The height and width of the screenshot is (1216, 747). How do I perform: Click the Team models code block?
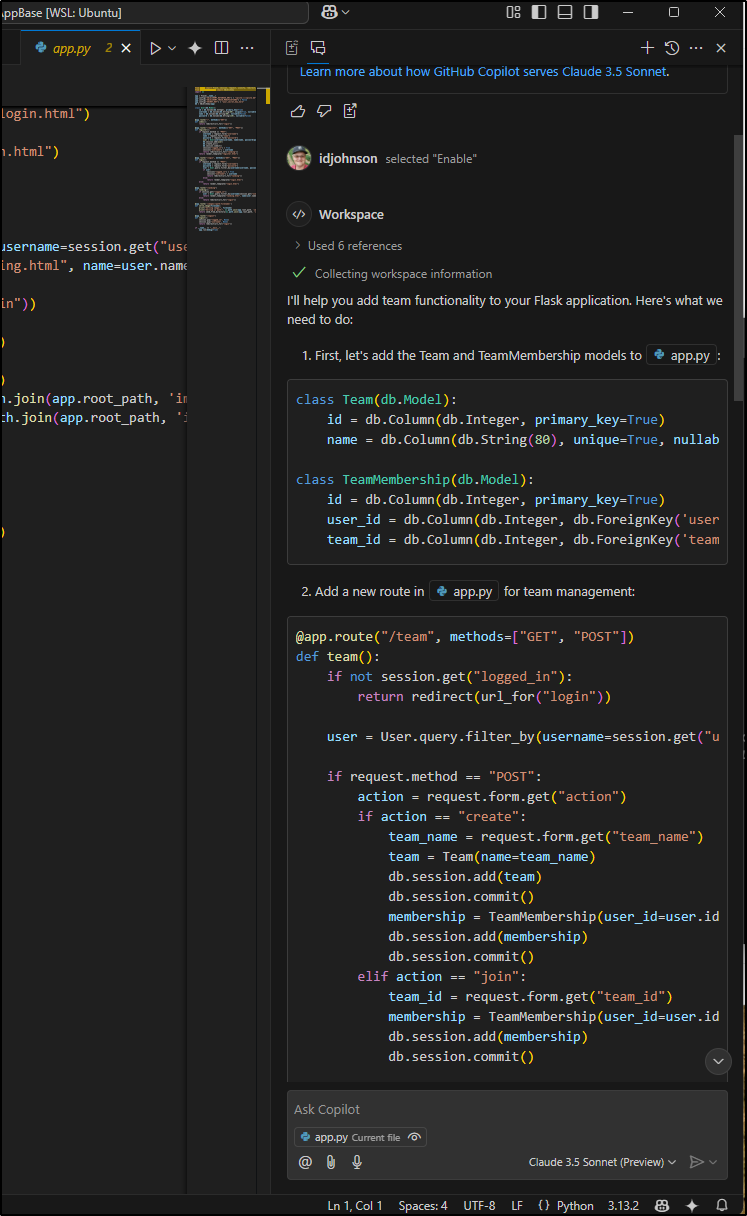pos(507,470)
